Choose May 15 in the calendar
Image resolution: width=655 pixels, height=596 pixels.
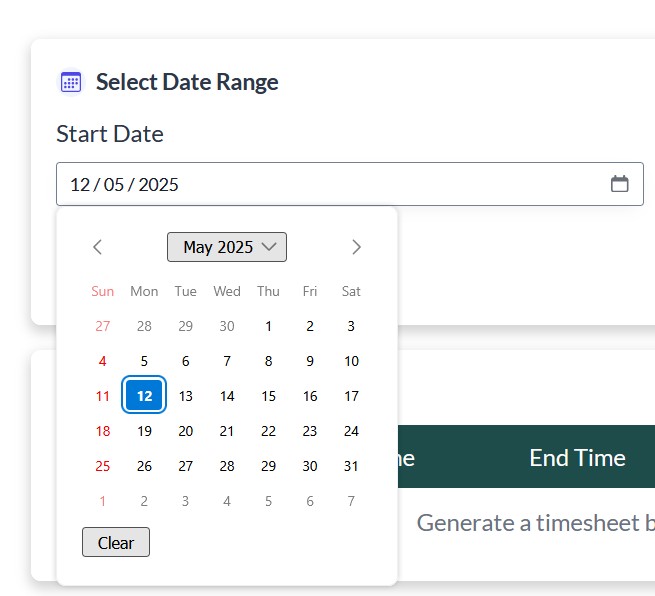[268, 396]
